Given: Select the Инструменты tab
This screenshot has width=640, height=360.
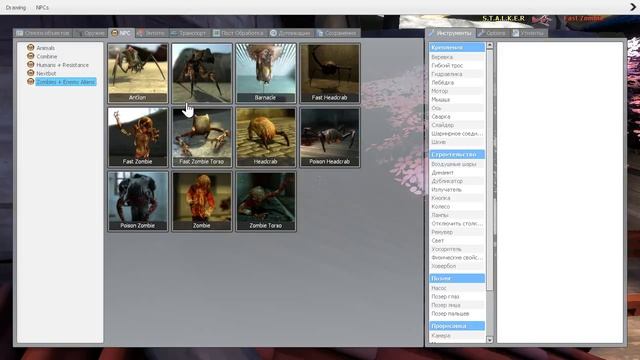Looking at the screenshot, I should 450,33.
